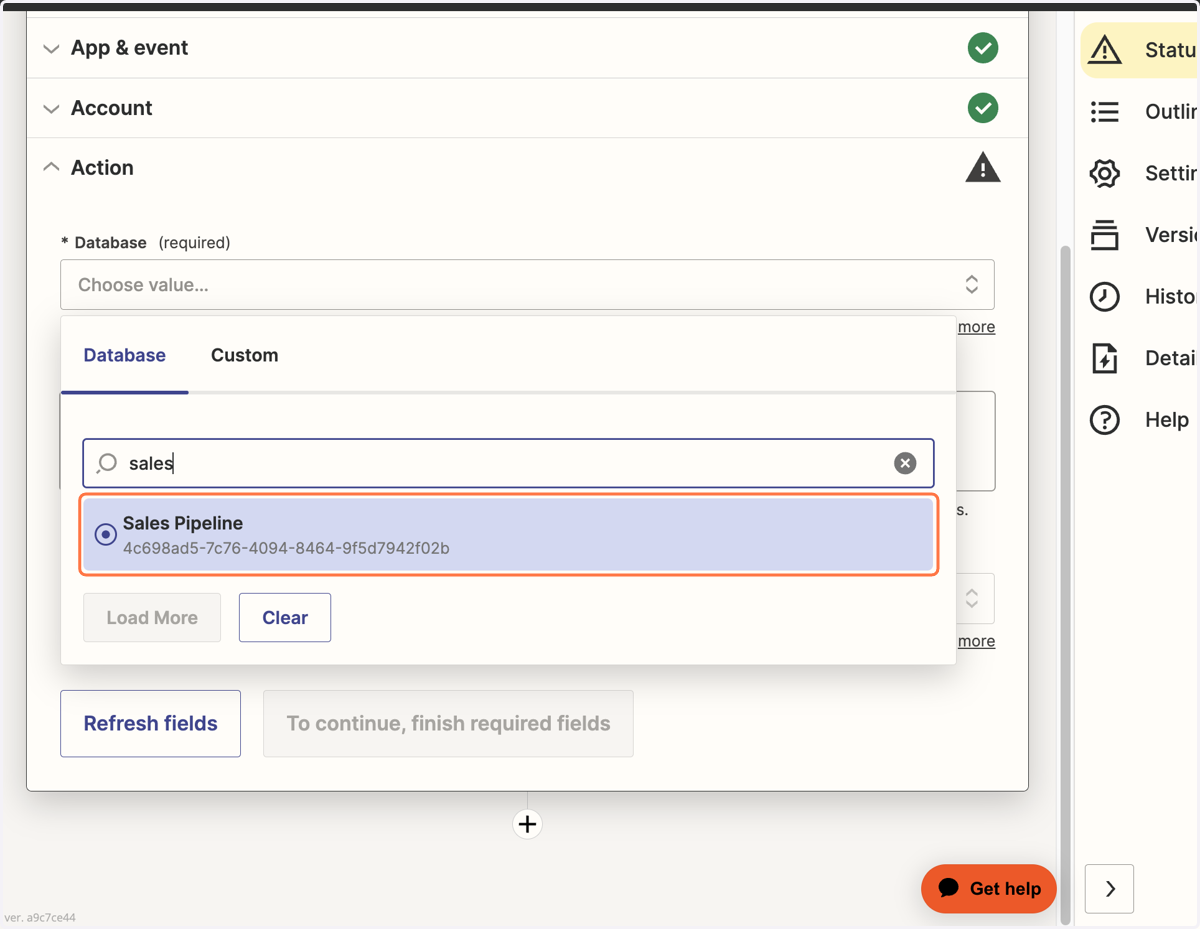Open the Get help chat button
The image size is (1200, 929).
[x=989, y=889]
